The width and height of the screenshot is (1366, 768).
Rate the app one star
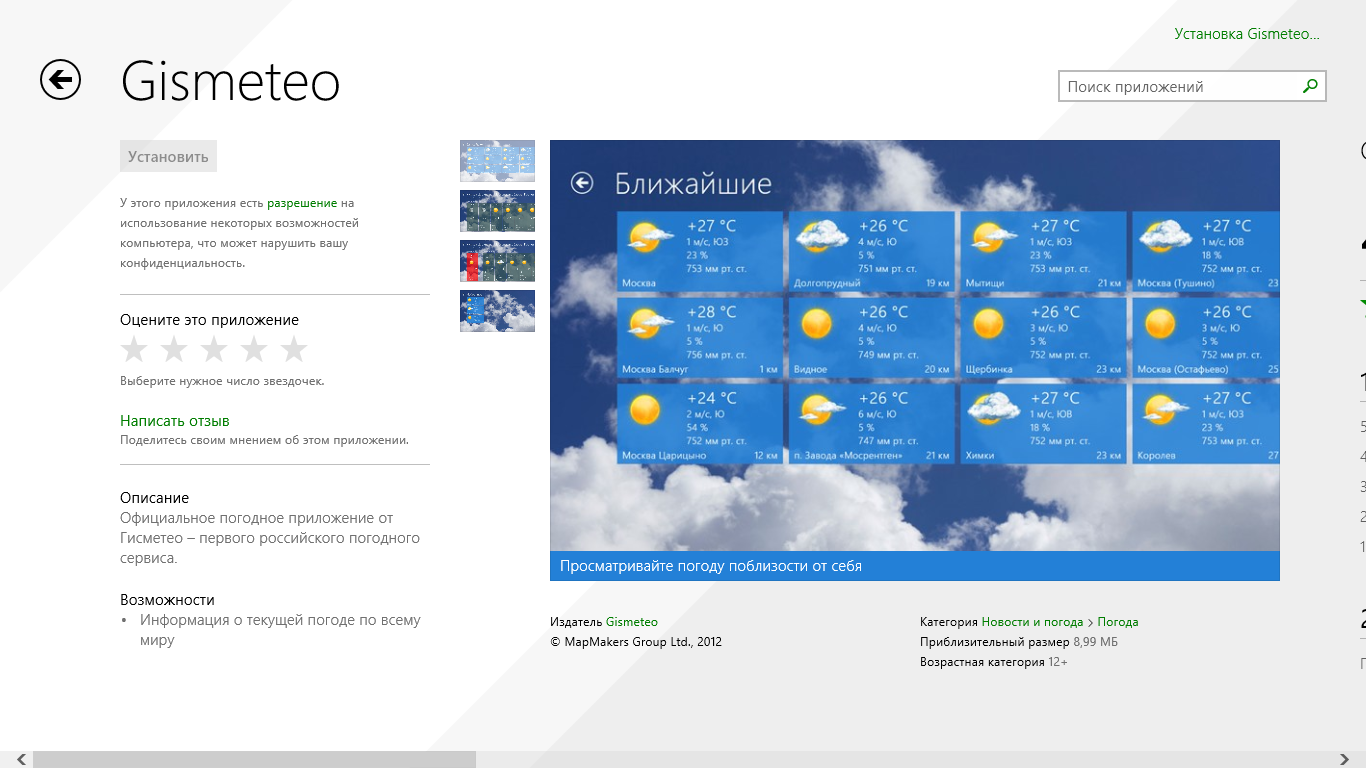pos(134,350)
